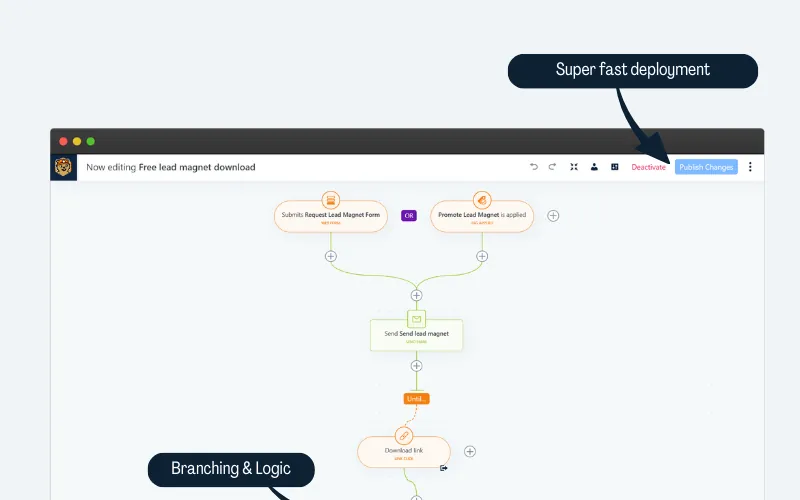The image size is (800, 500).
Task: Click exit icon on Download link node
Action: pos(443,468)
